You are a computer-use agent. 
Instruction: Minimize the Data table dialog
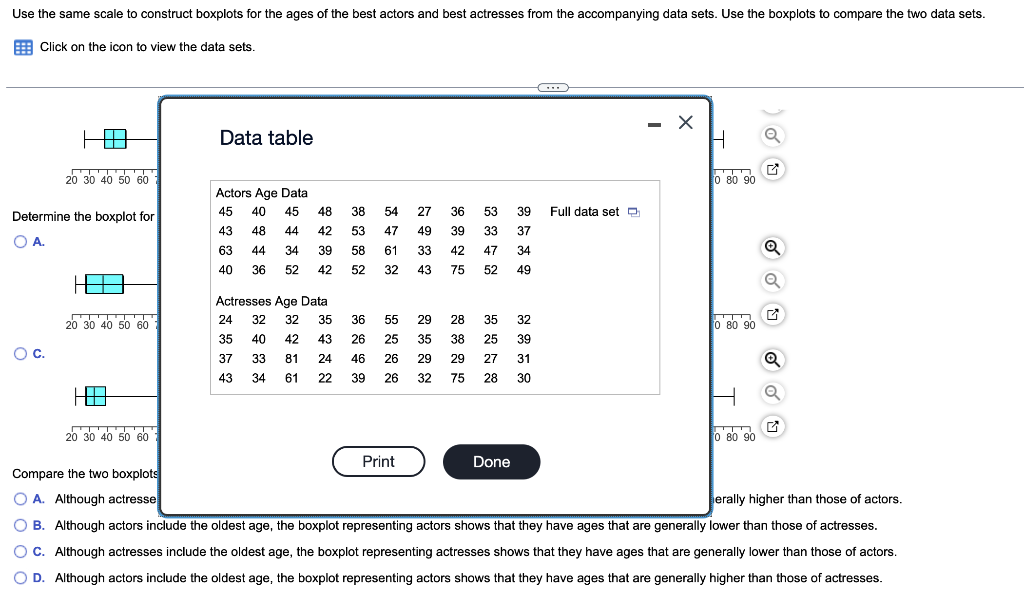[x=654, y=123]
